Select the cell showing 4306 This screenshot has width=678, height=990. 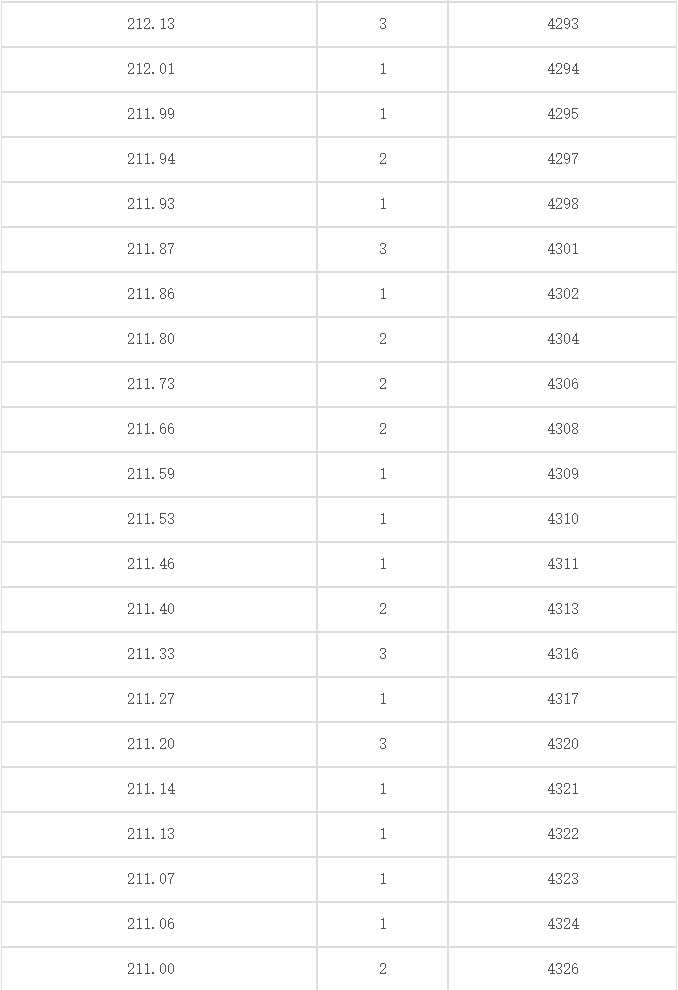pos(563,384)
